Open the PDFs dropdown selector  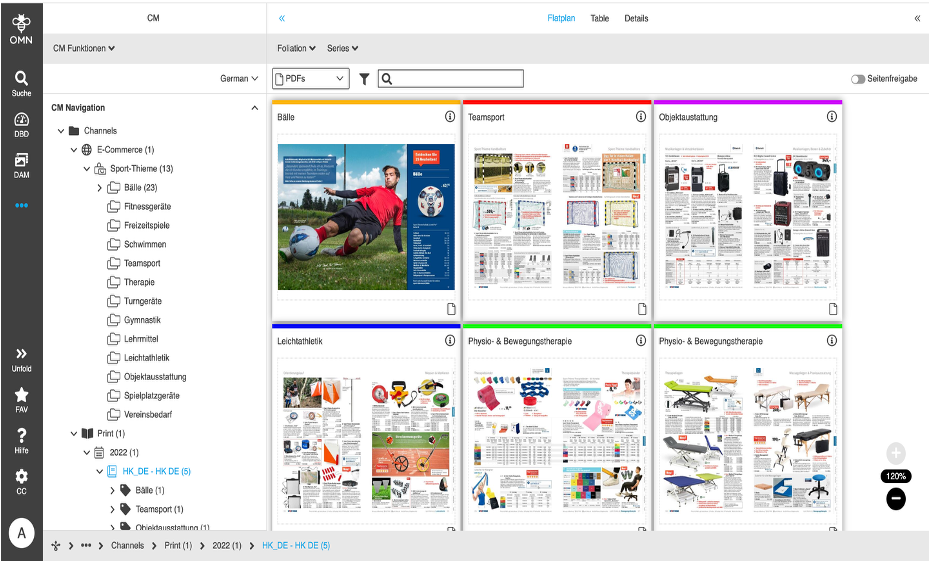[310, 79]
